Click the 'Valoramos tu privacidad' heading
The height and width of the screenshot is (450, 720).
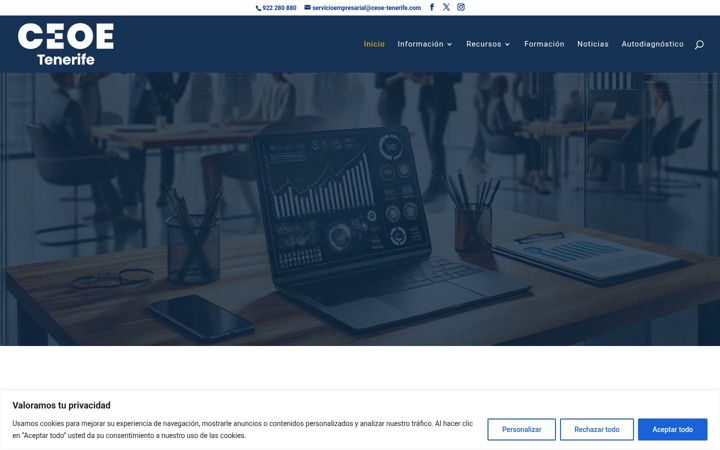pos(62,405)
